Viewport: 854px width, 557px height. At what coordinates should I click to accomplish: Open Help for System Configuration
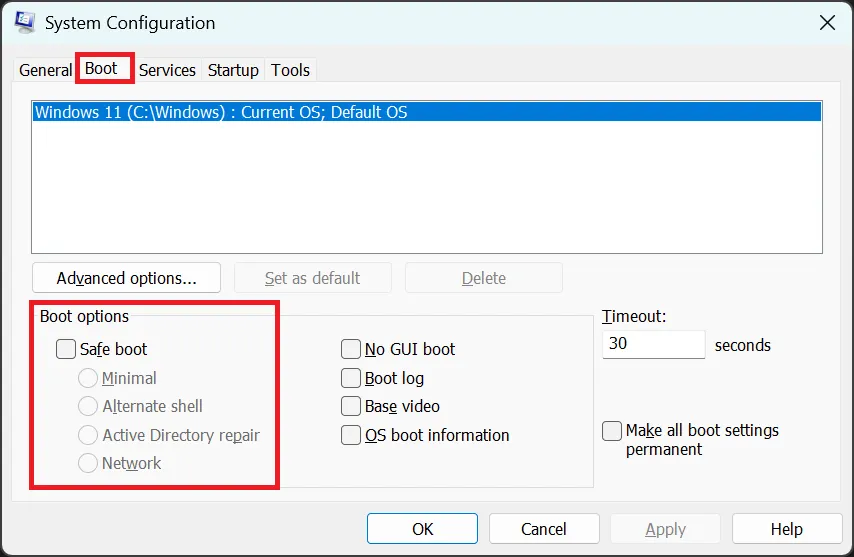tap(787, 529)
